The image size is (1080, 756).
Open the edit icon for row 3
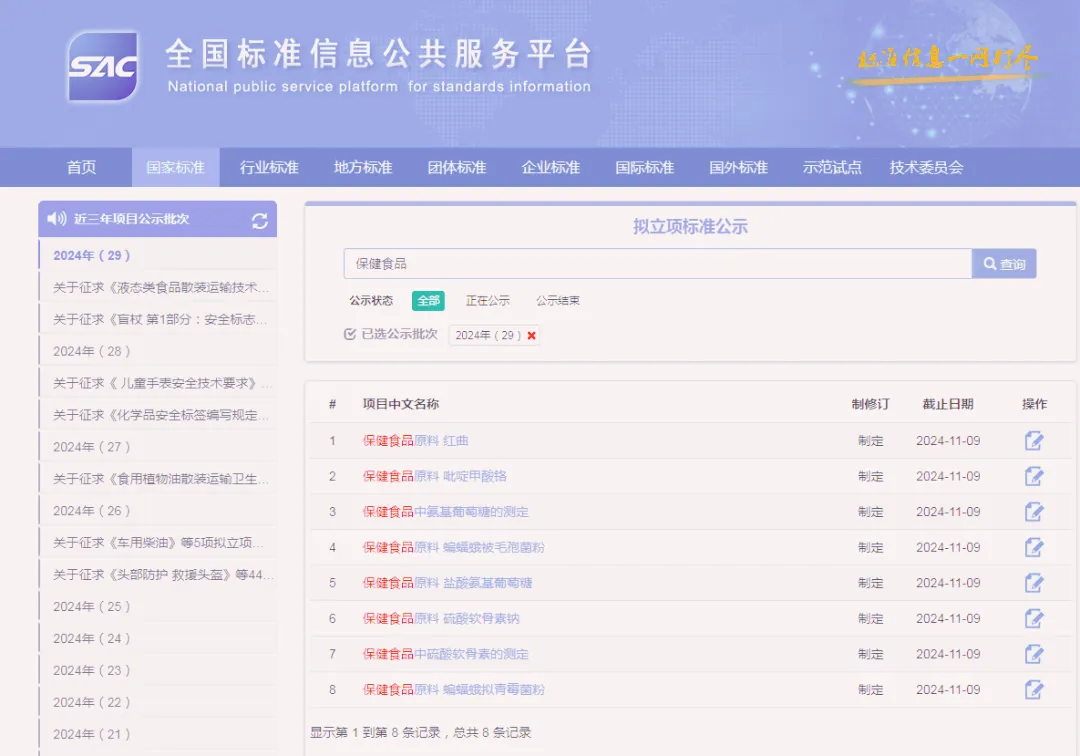click(1034, 512)
